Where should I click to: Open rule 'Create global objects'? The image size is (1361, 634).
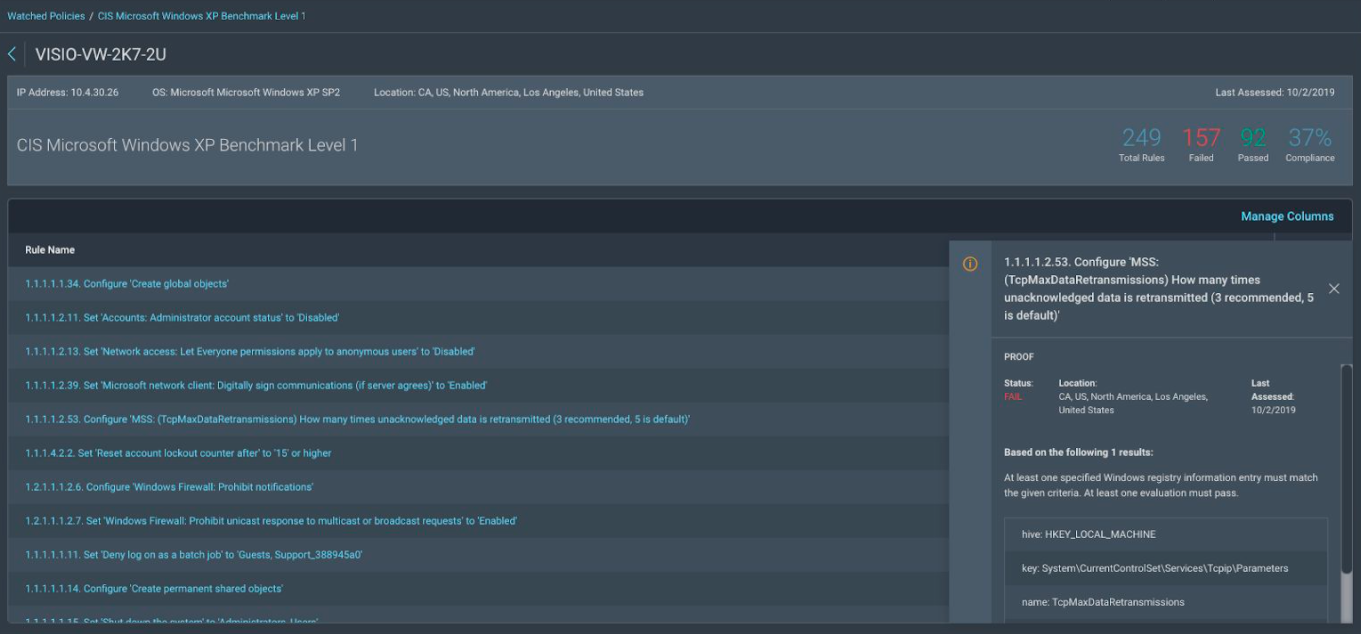127,284
